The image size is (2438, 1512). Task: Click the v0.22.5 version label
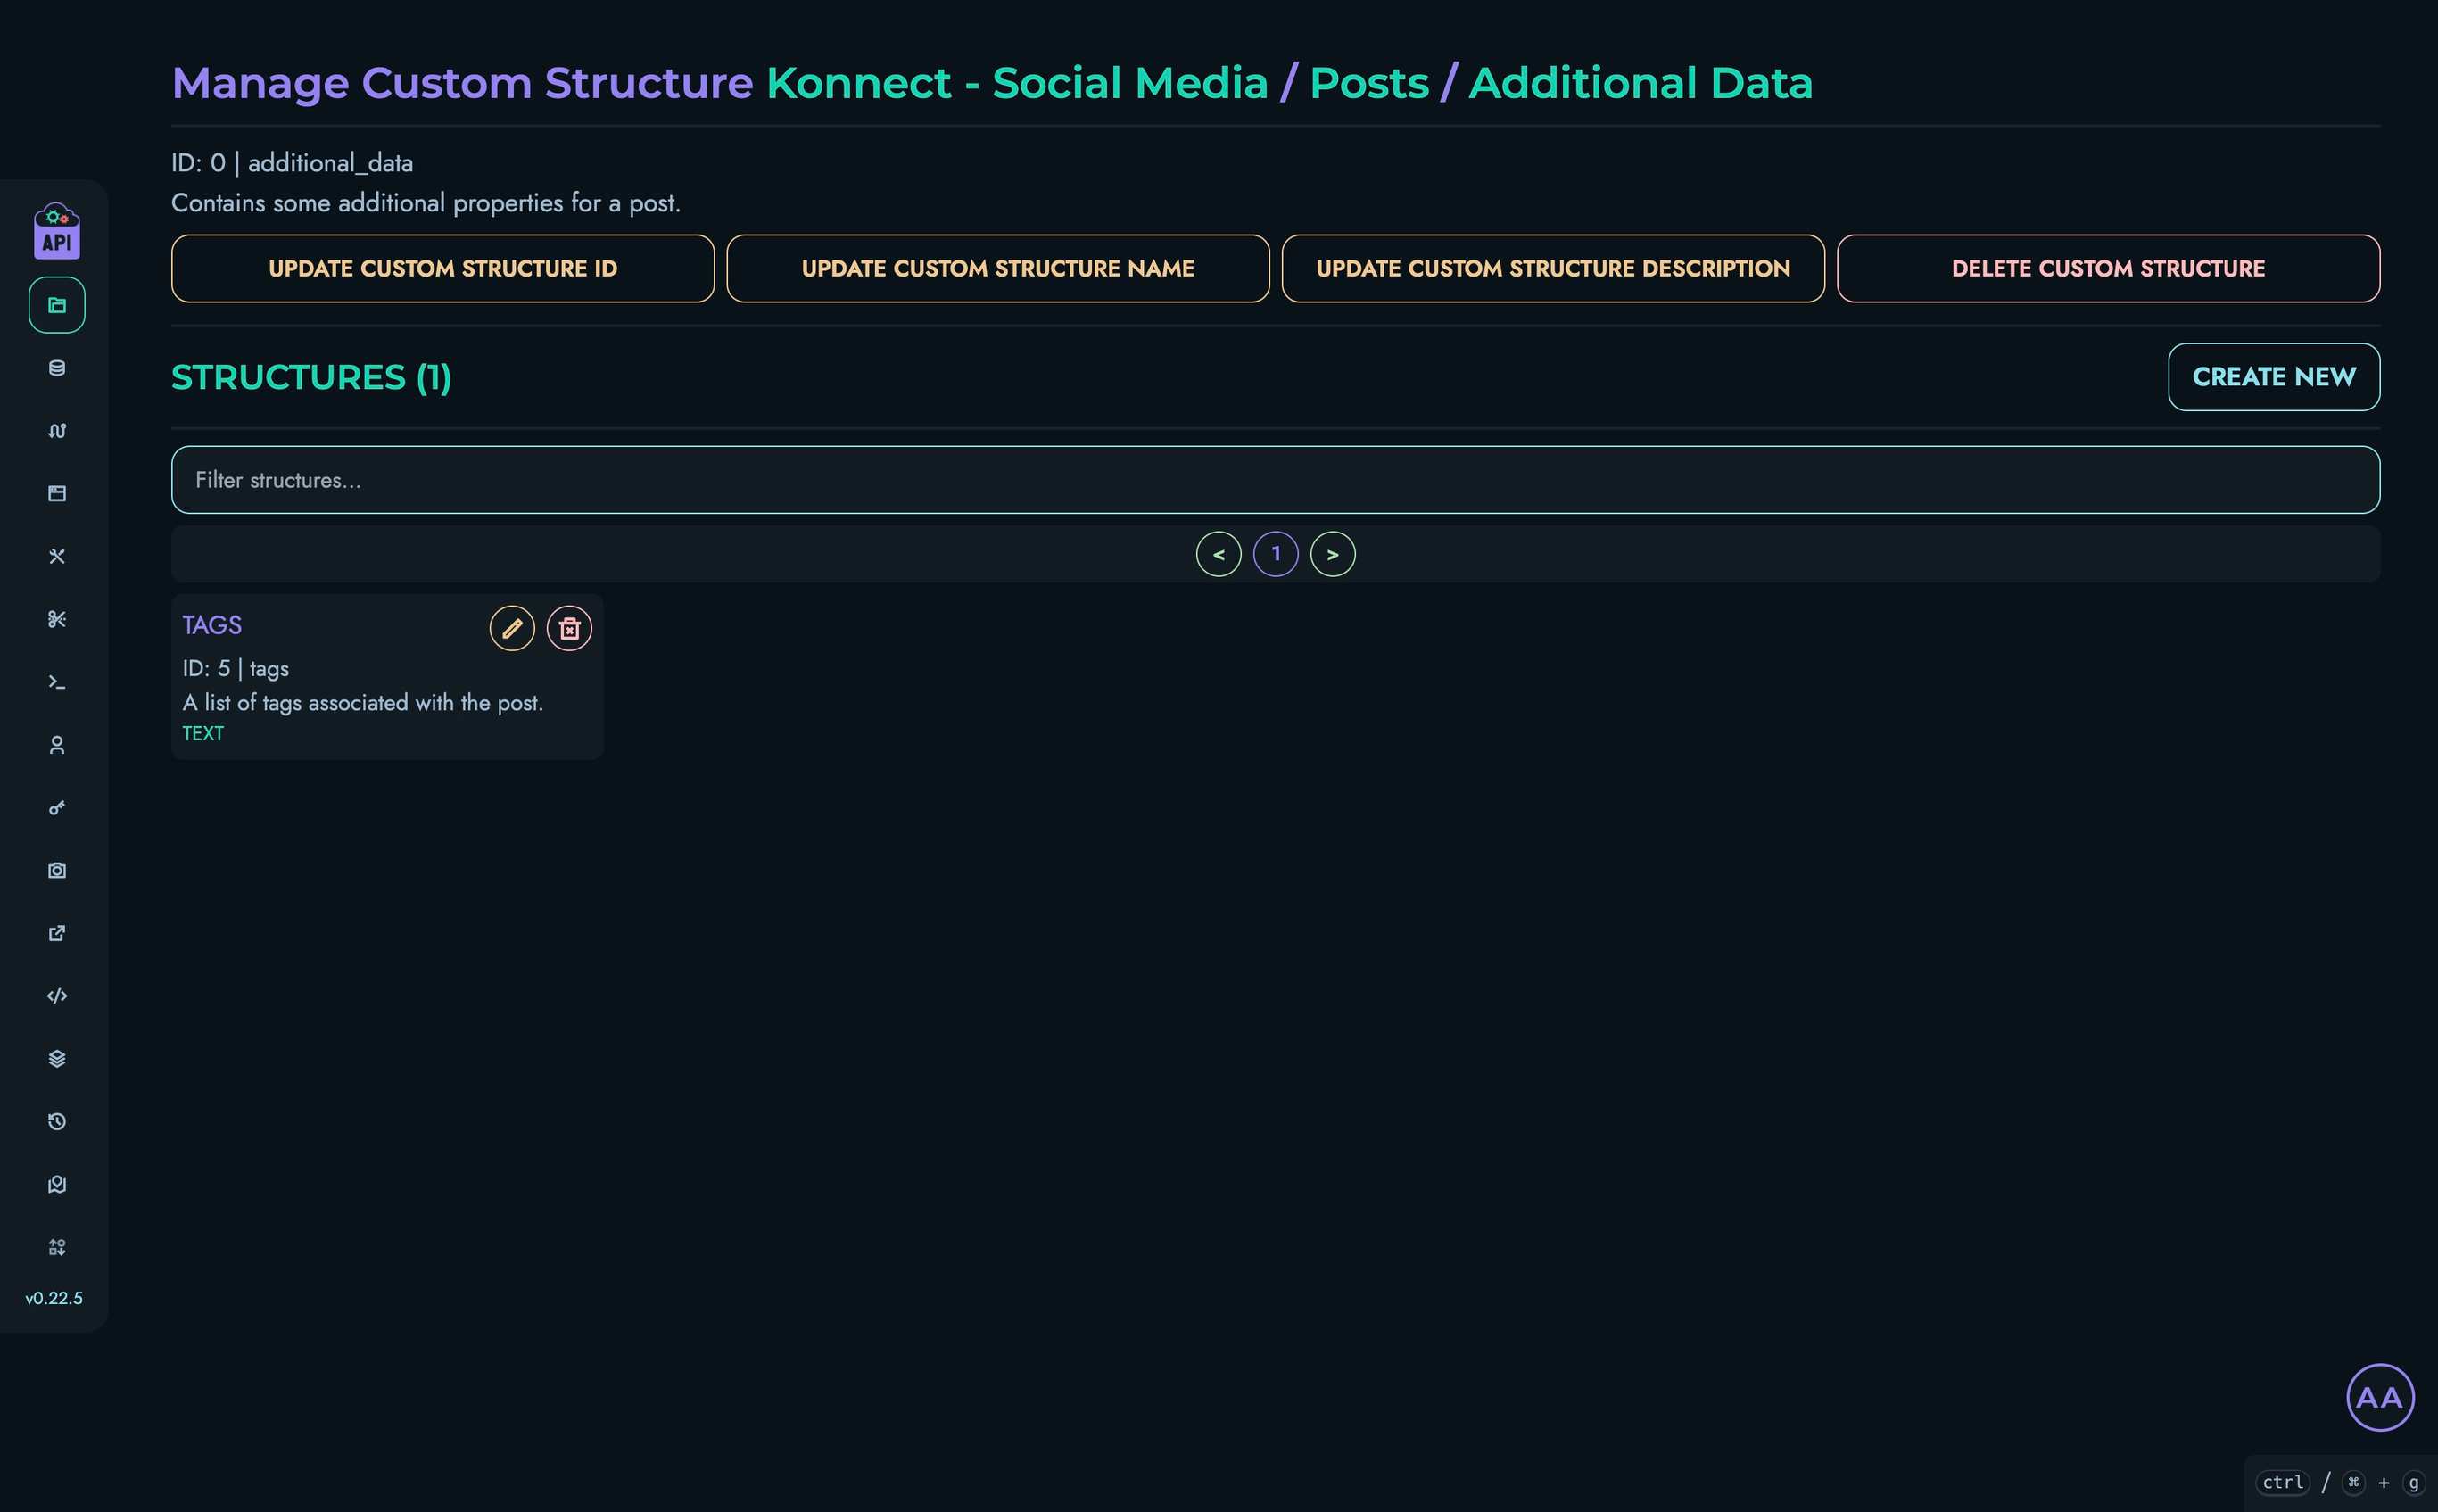[54, 1298]
